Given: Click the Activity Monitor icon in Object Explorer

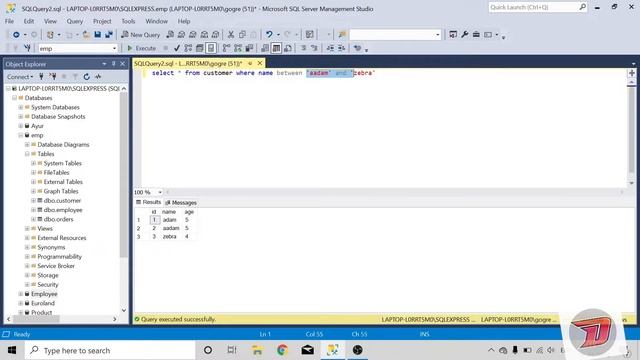Looking at the screenshot, I should [x=98, y=77].
